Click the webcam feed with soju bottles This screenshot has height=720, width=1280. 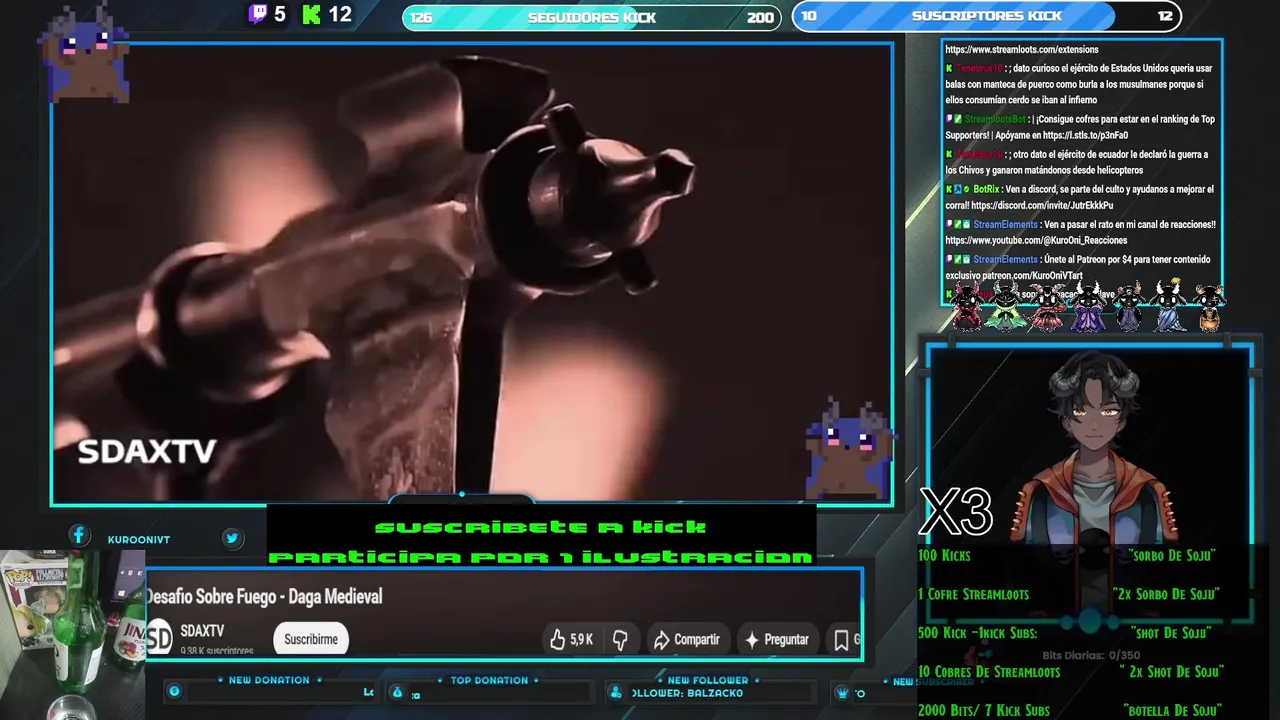(72, 635)
